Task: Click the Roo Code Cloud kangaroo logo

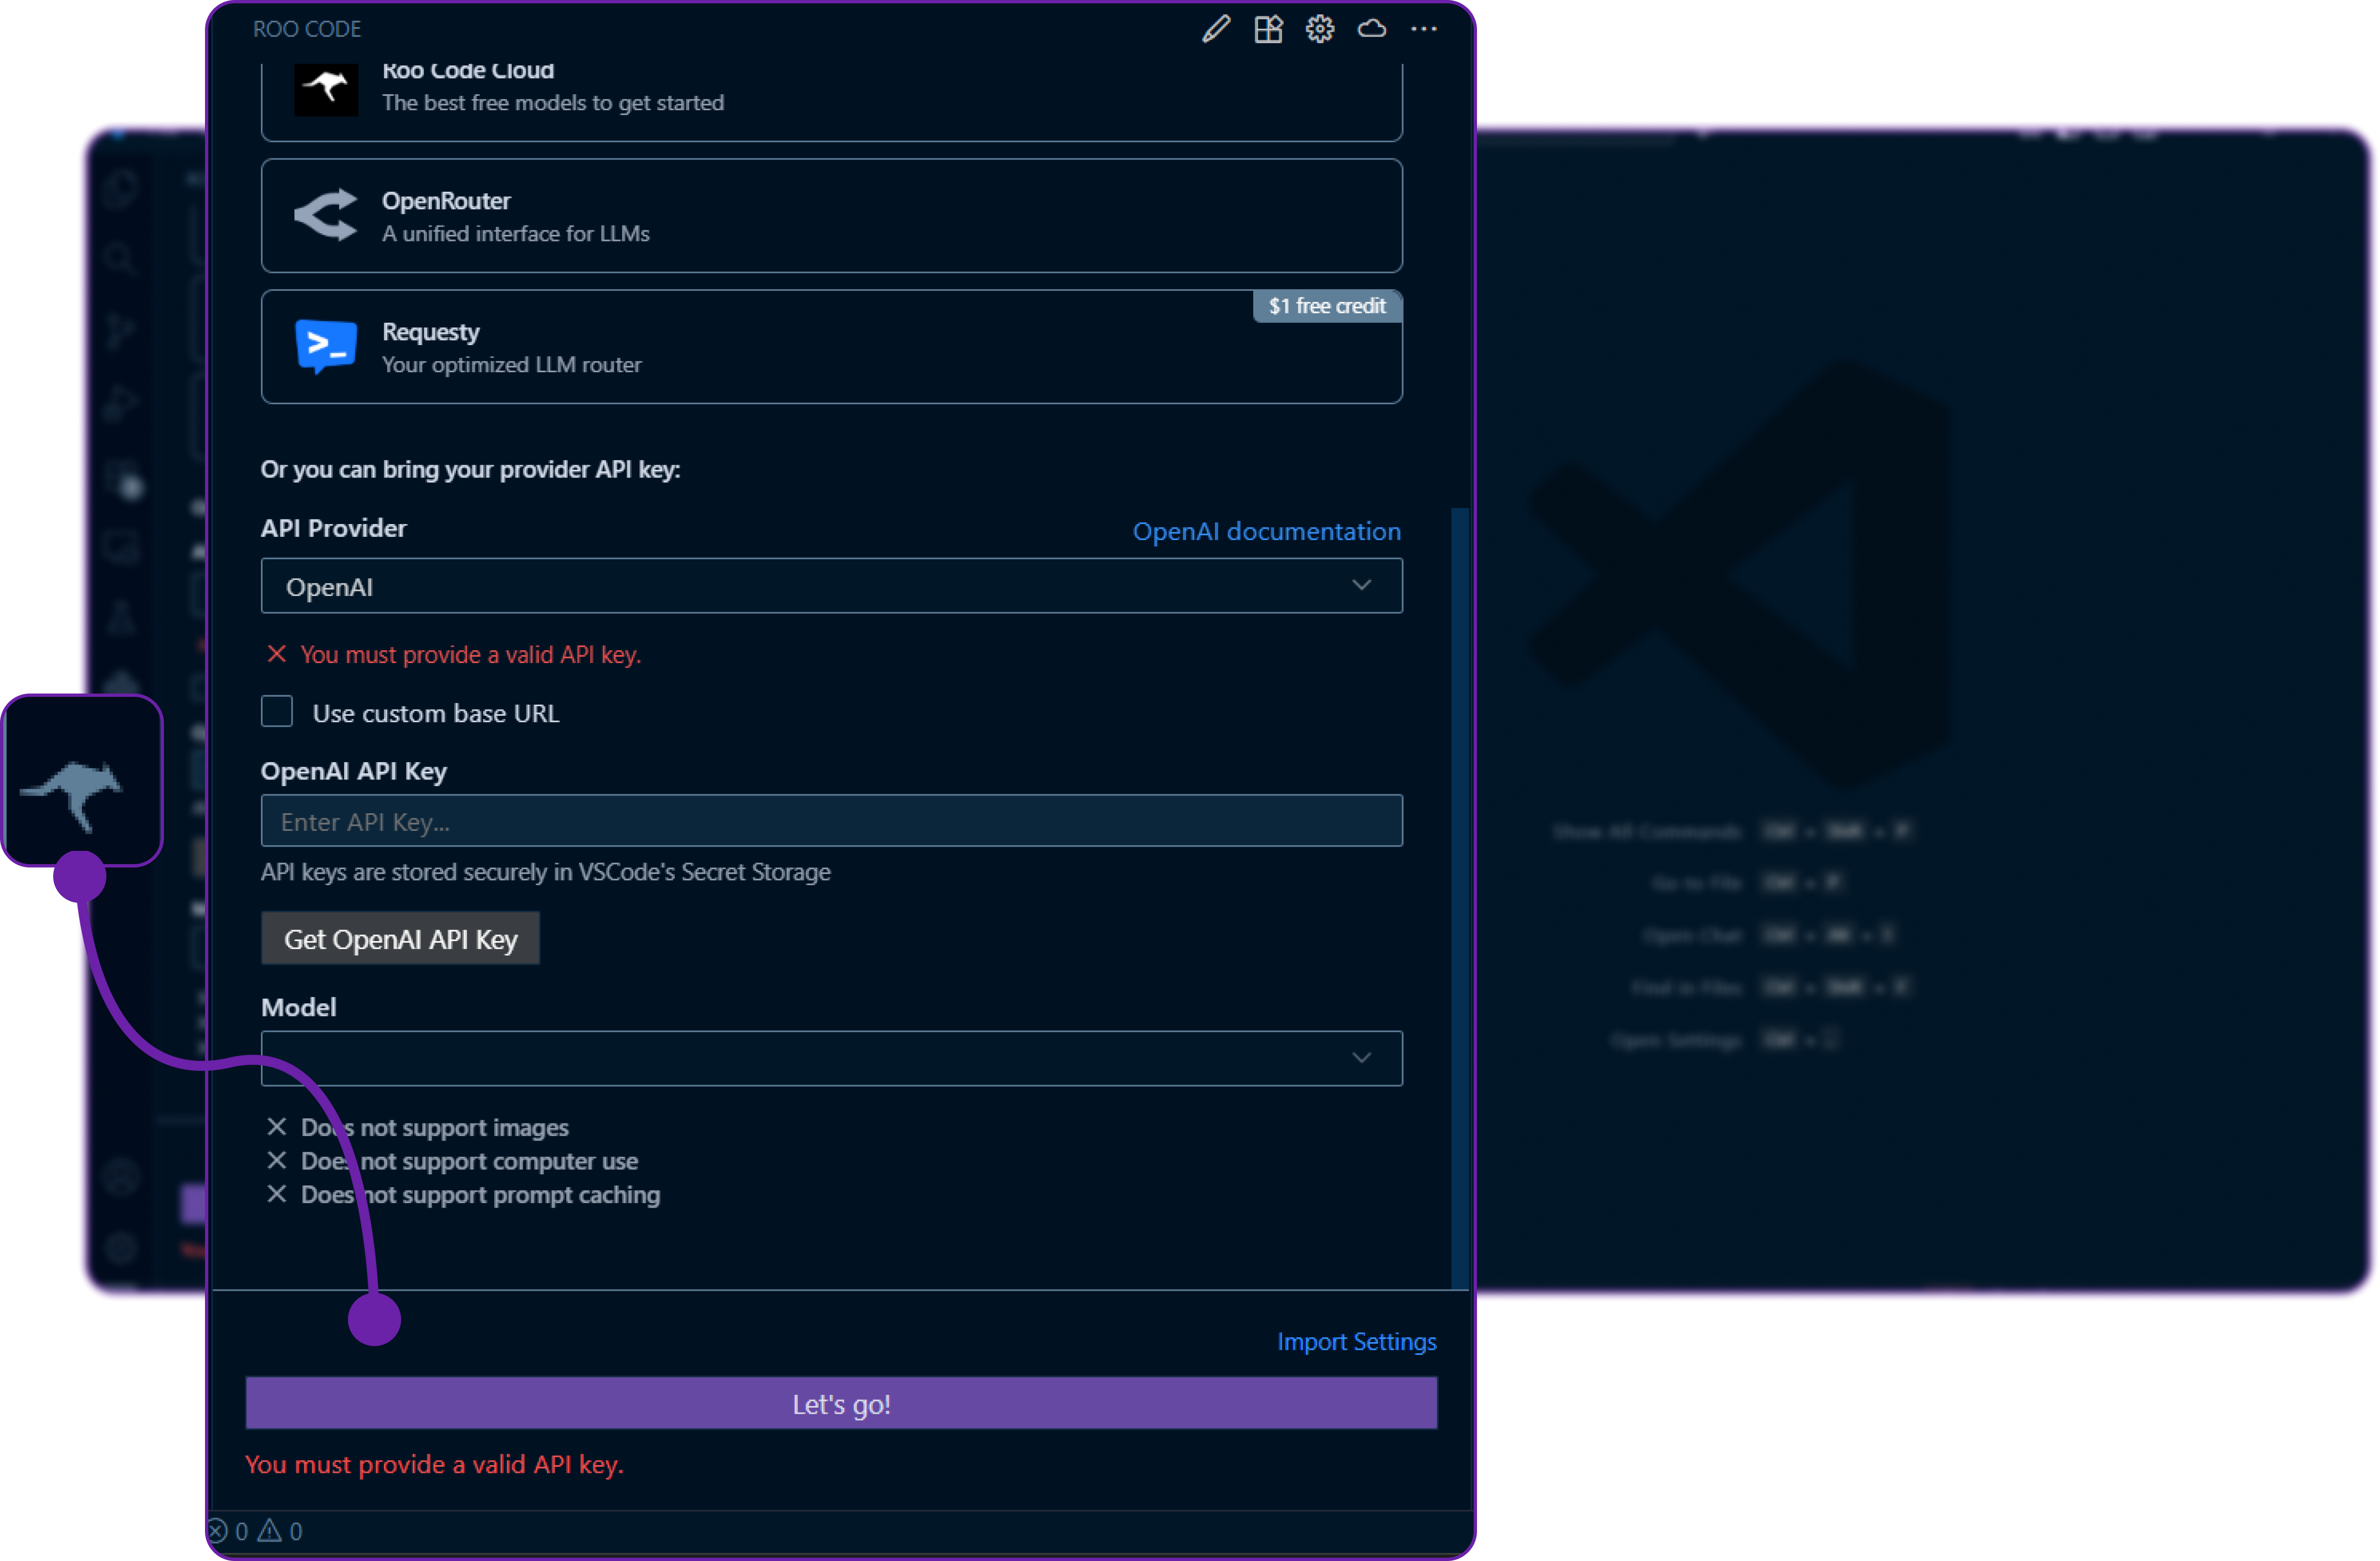Action: click(x=325, y=89)
